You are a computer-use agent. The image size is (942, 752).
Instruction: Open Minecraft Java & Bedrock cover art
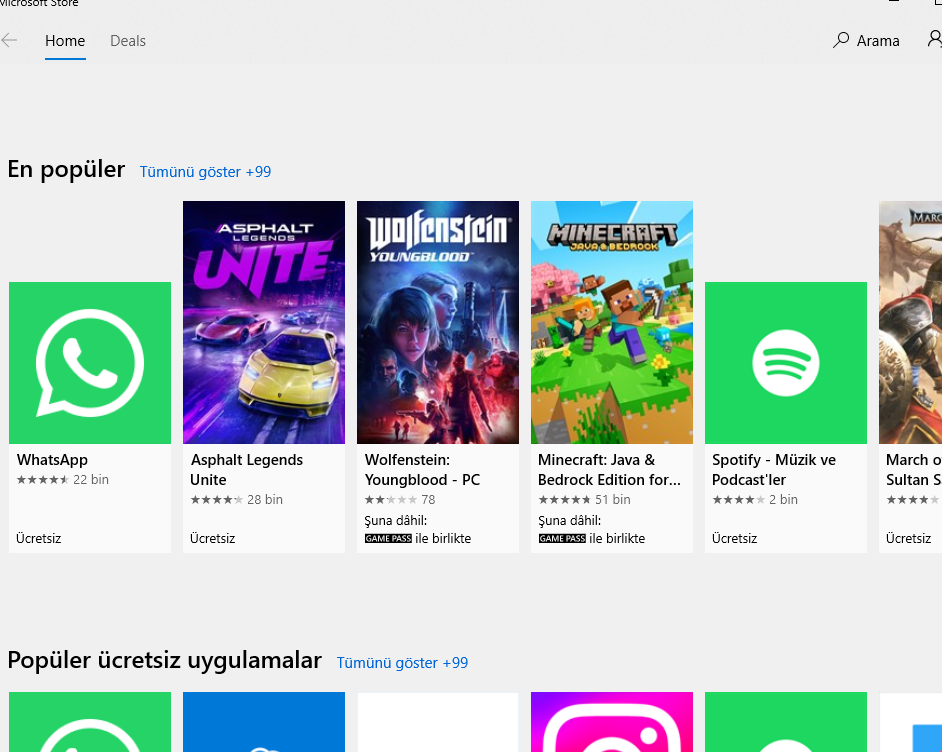(x=612, y=323)
